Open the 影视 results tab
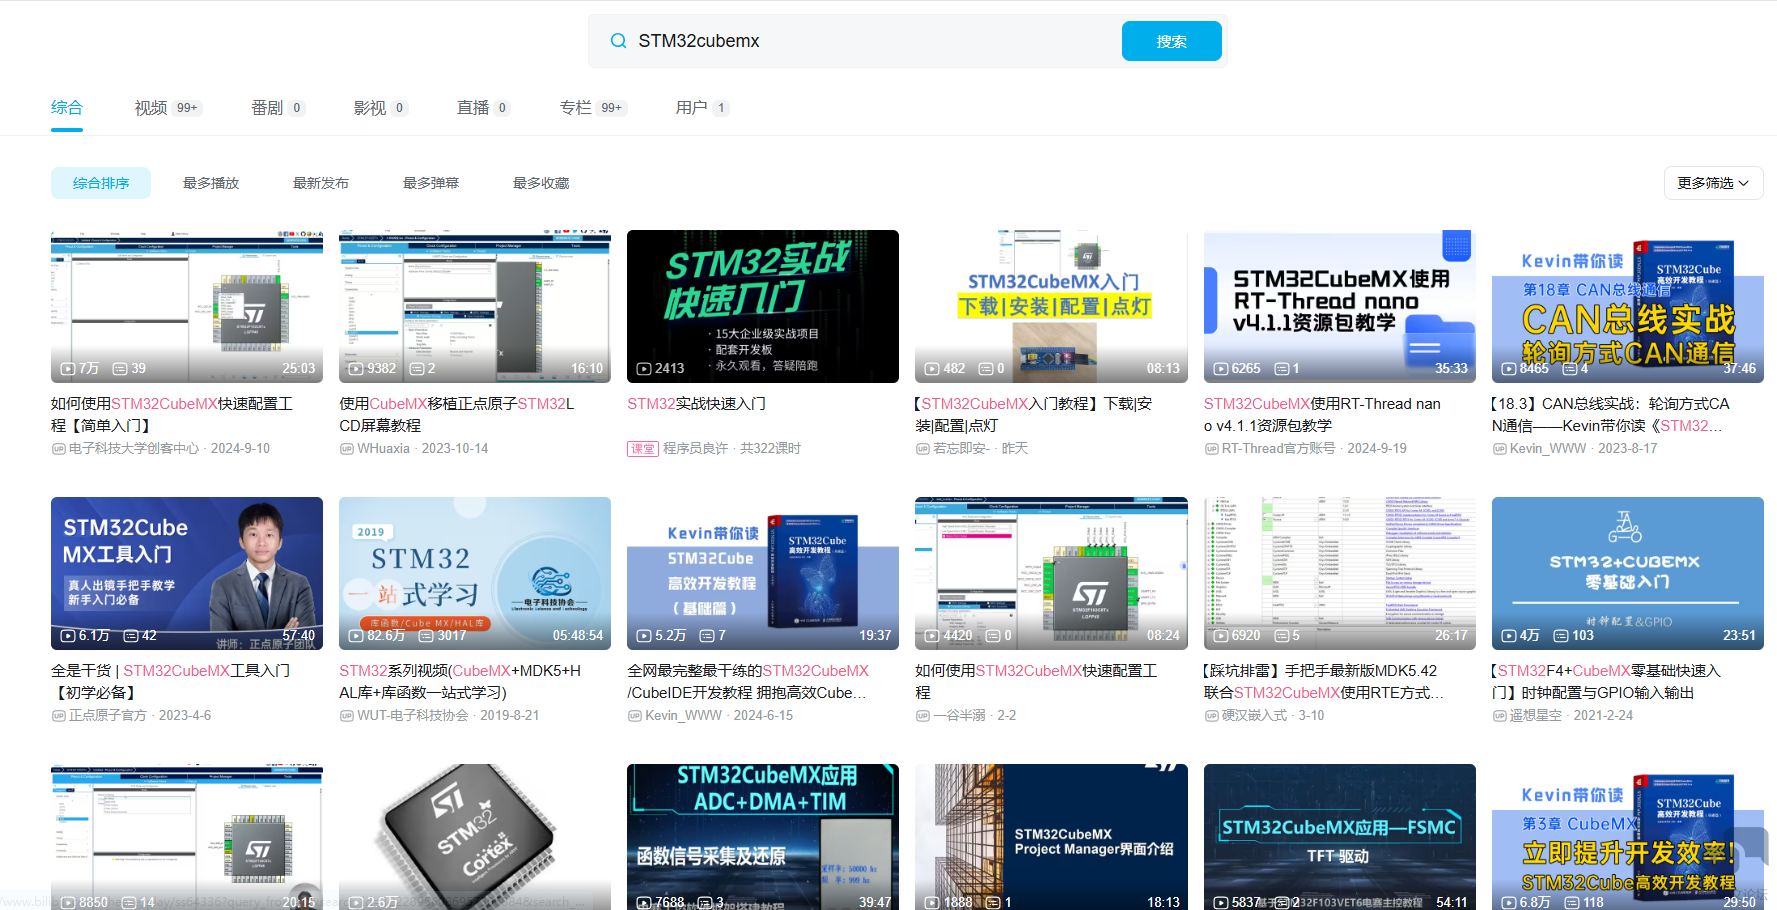The width and height of the screenshot is (1777, 910). (x=380, y=108)
